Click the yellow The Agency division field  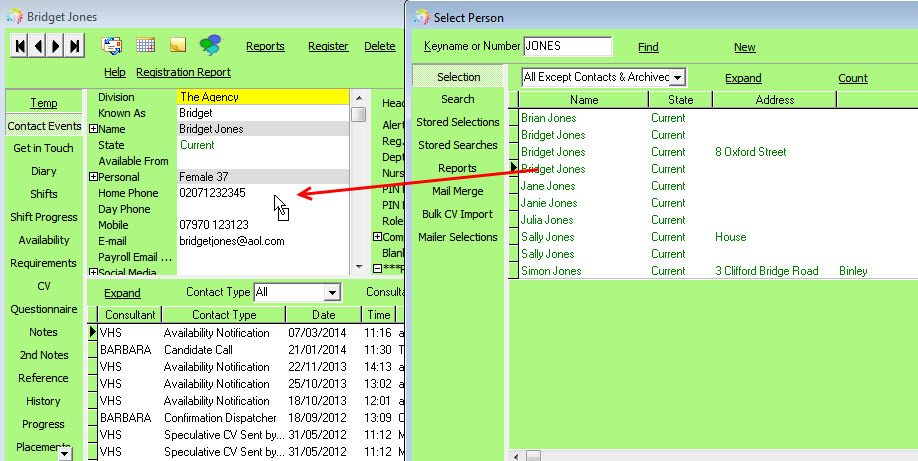[263, 97]
